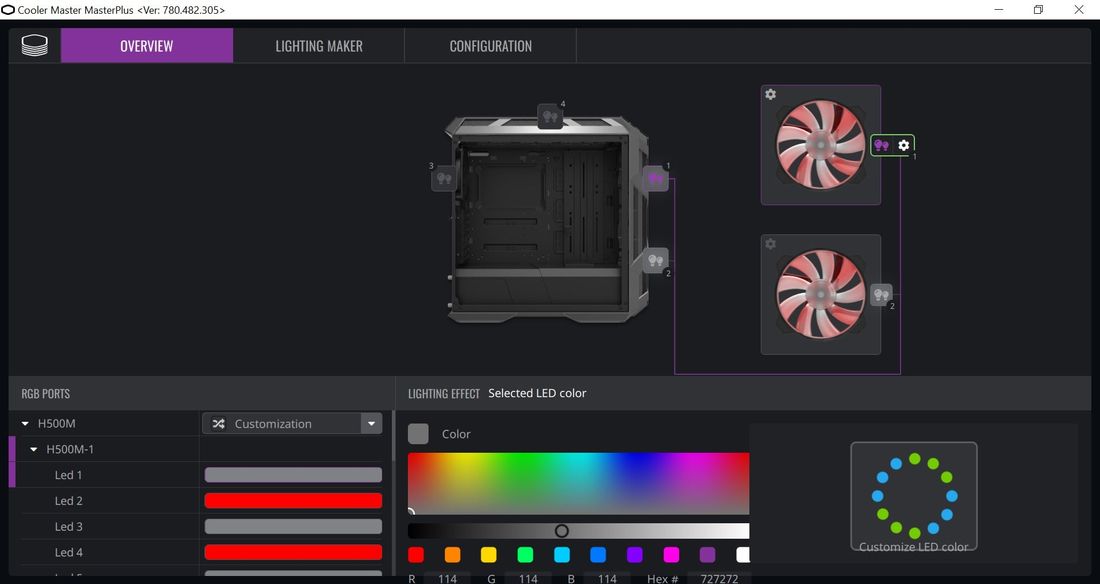Click the shuffle icon in Customization box
Viewport: 1100px width, 584px height.
219,424
